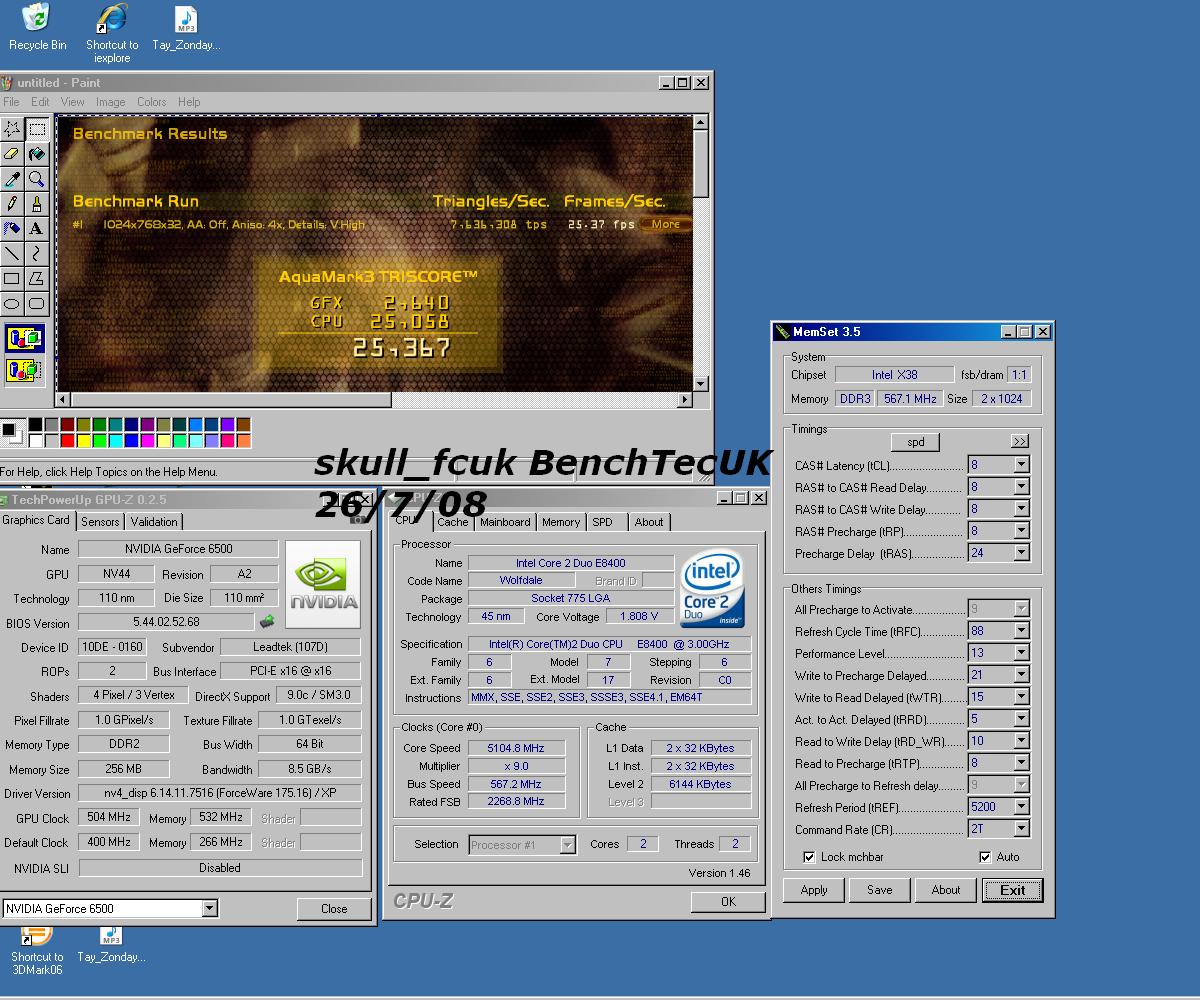Screen dimensions: 1200x1000
Task: Select the Shortcut to 3DMark06 desktop icon
Action: [x=37, y=951]
